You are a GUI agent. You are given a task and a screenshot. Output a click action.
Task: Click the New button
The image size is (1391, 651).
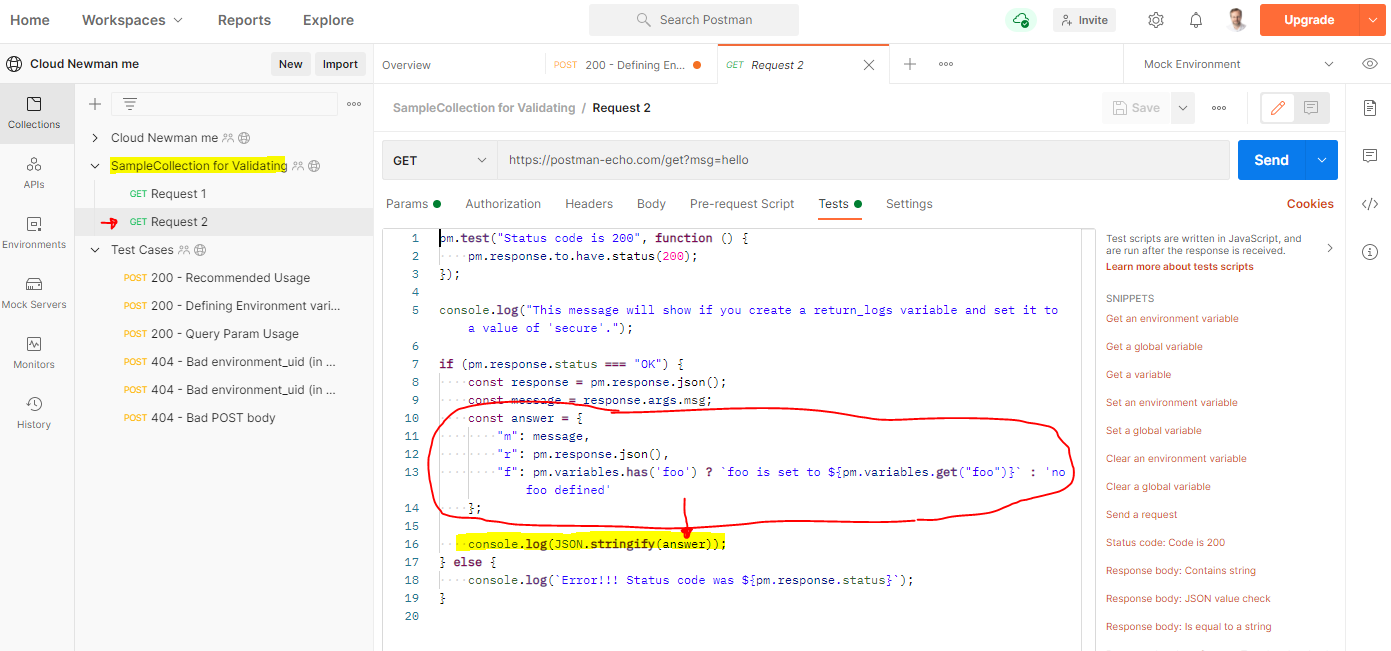(x=290, y=64)
